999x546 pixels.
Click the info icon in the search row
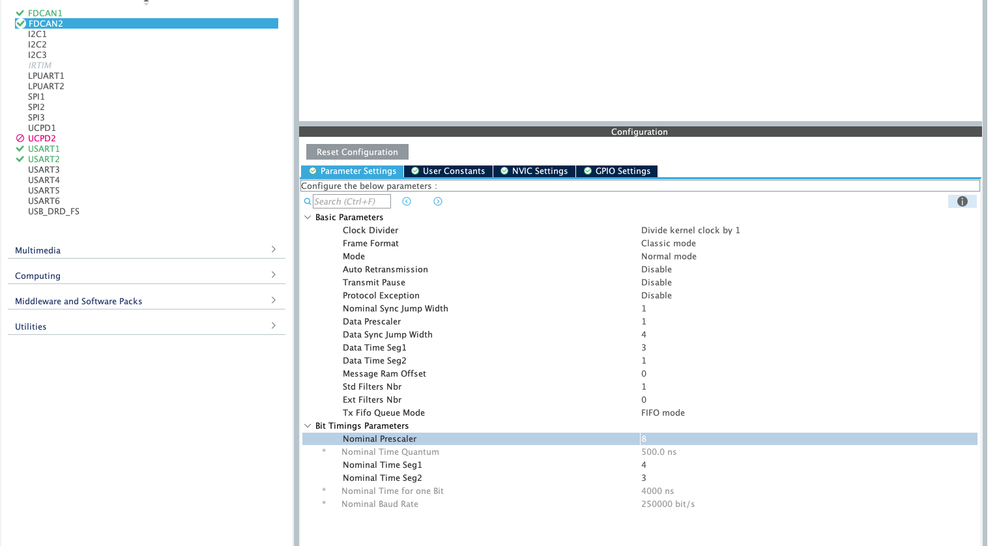click(x=962, y=201)
